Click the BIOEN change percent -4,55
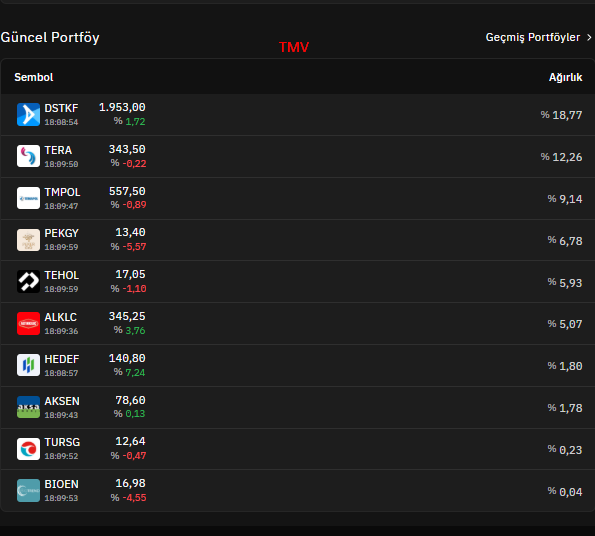 pyautogui.click(x=134, y=498)
